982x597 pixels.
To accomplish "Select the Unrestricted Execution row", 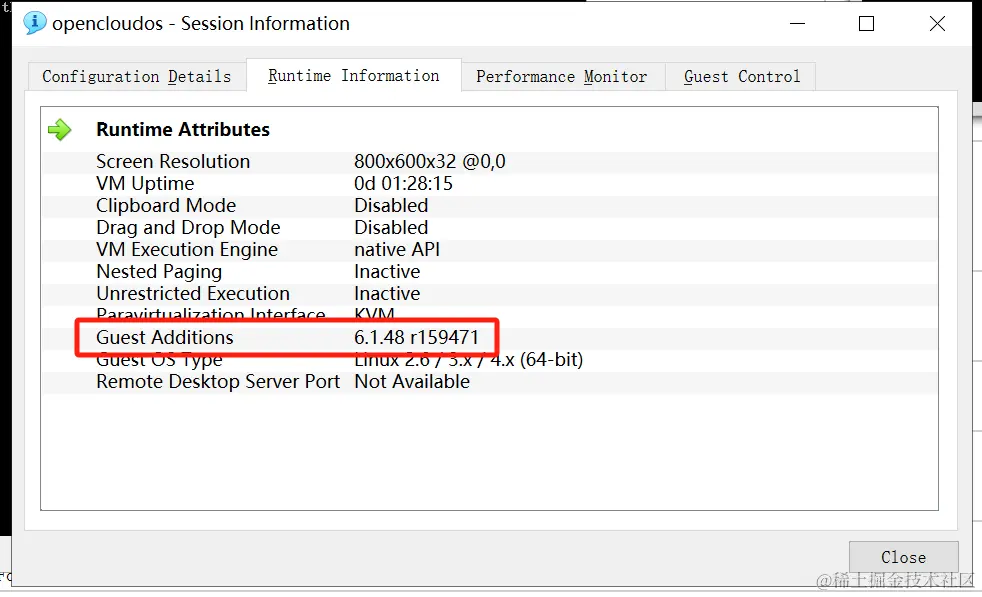I will 193,294.
